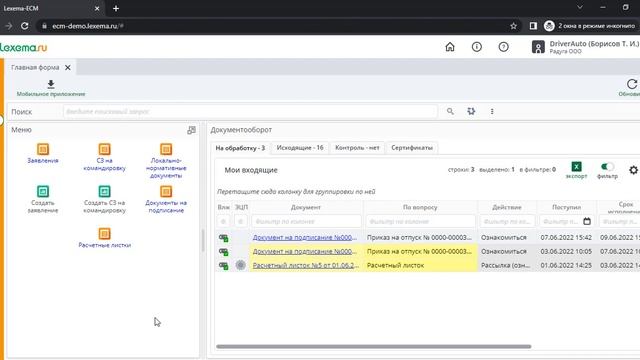Select the Главная форма tab
The width and height of the screenshot is (640, 360).
(35, 67)
